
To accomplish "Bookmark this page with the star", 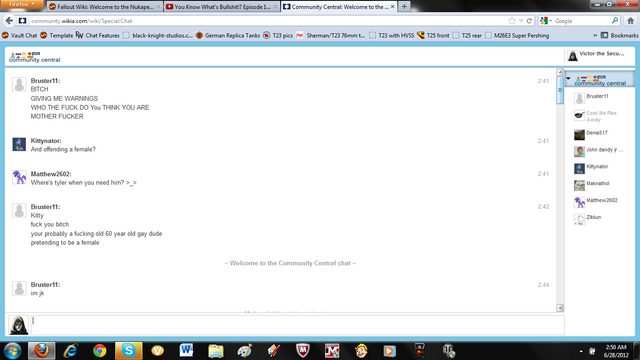I will (x=512, y=21).
